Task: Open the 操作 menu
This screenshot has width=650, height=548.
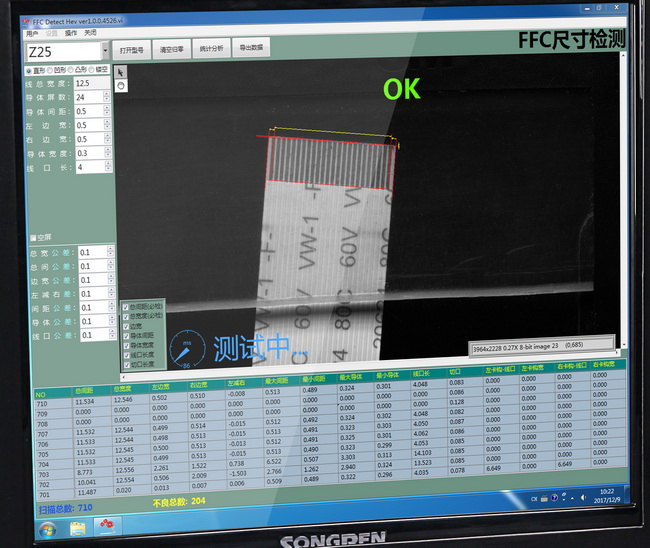Action: point(71,33)
